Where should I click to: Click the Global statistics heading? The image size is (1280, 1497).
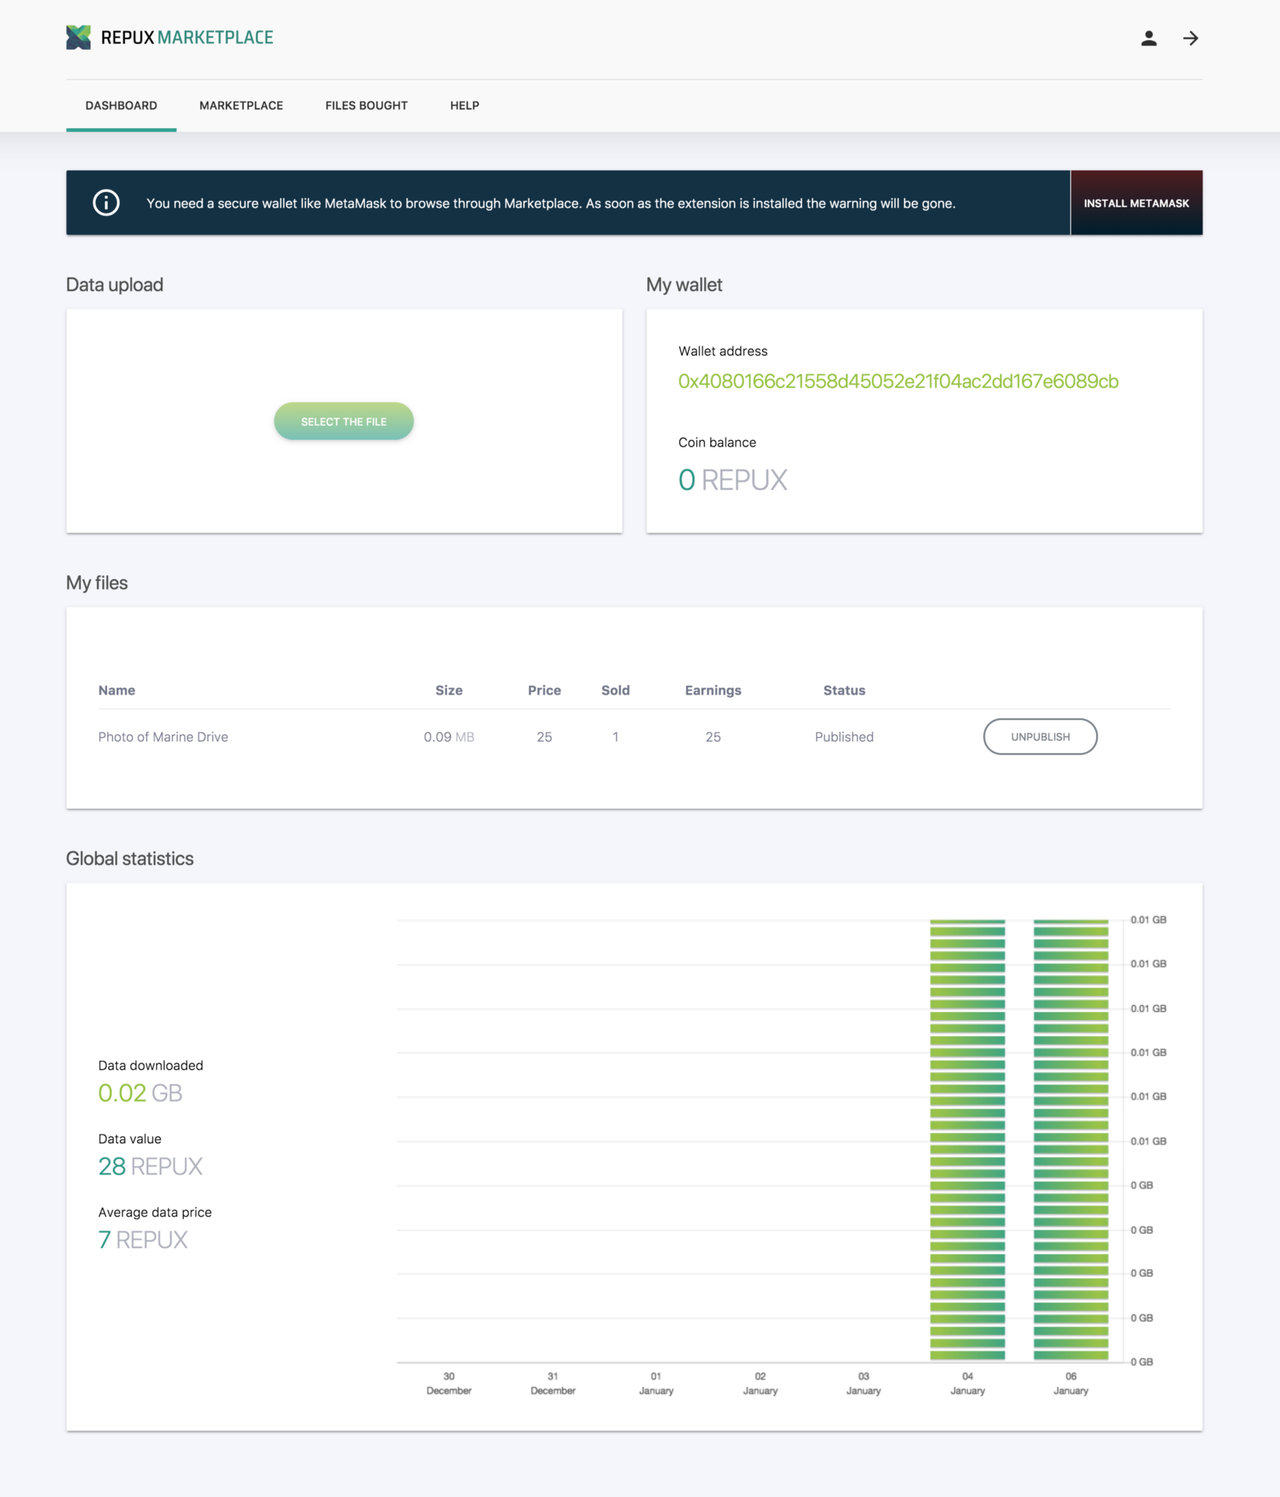[x=130, y=858]
